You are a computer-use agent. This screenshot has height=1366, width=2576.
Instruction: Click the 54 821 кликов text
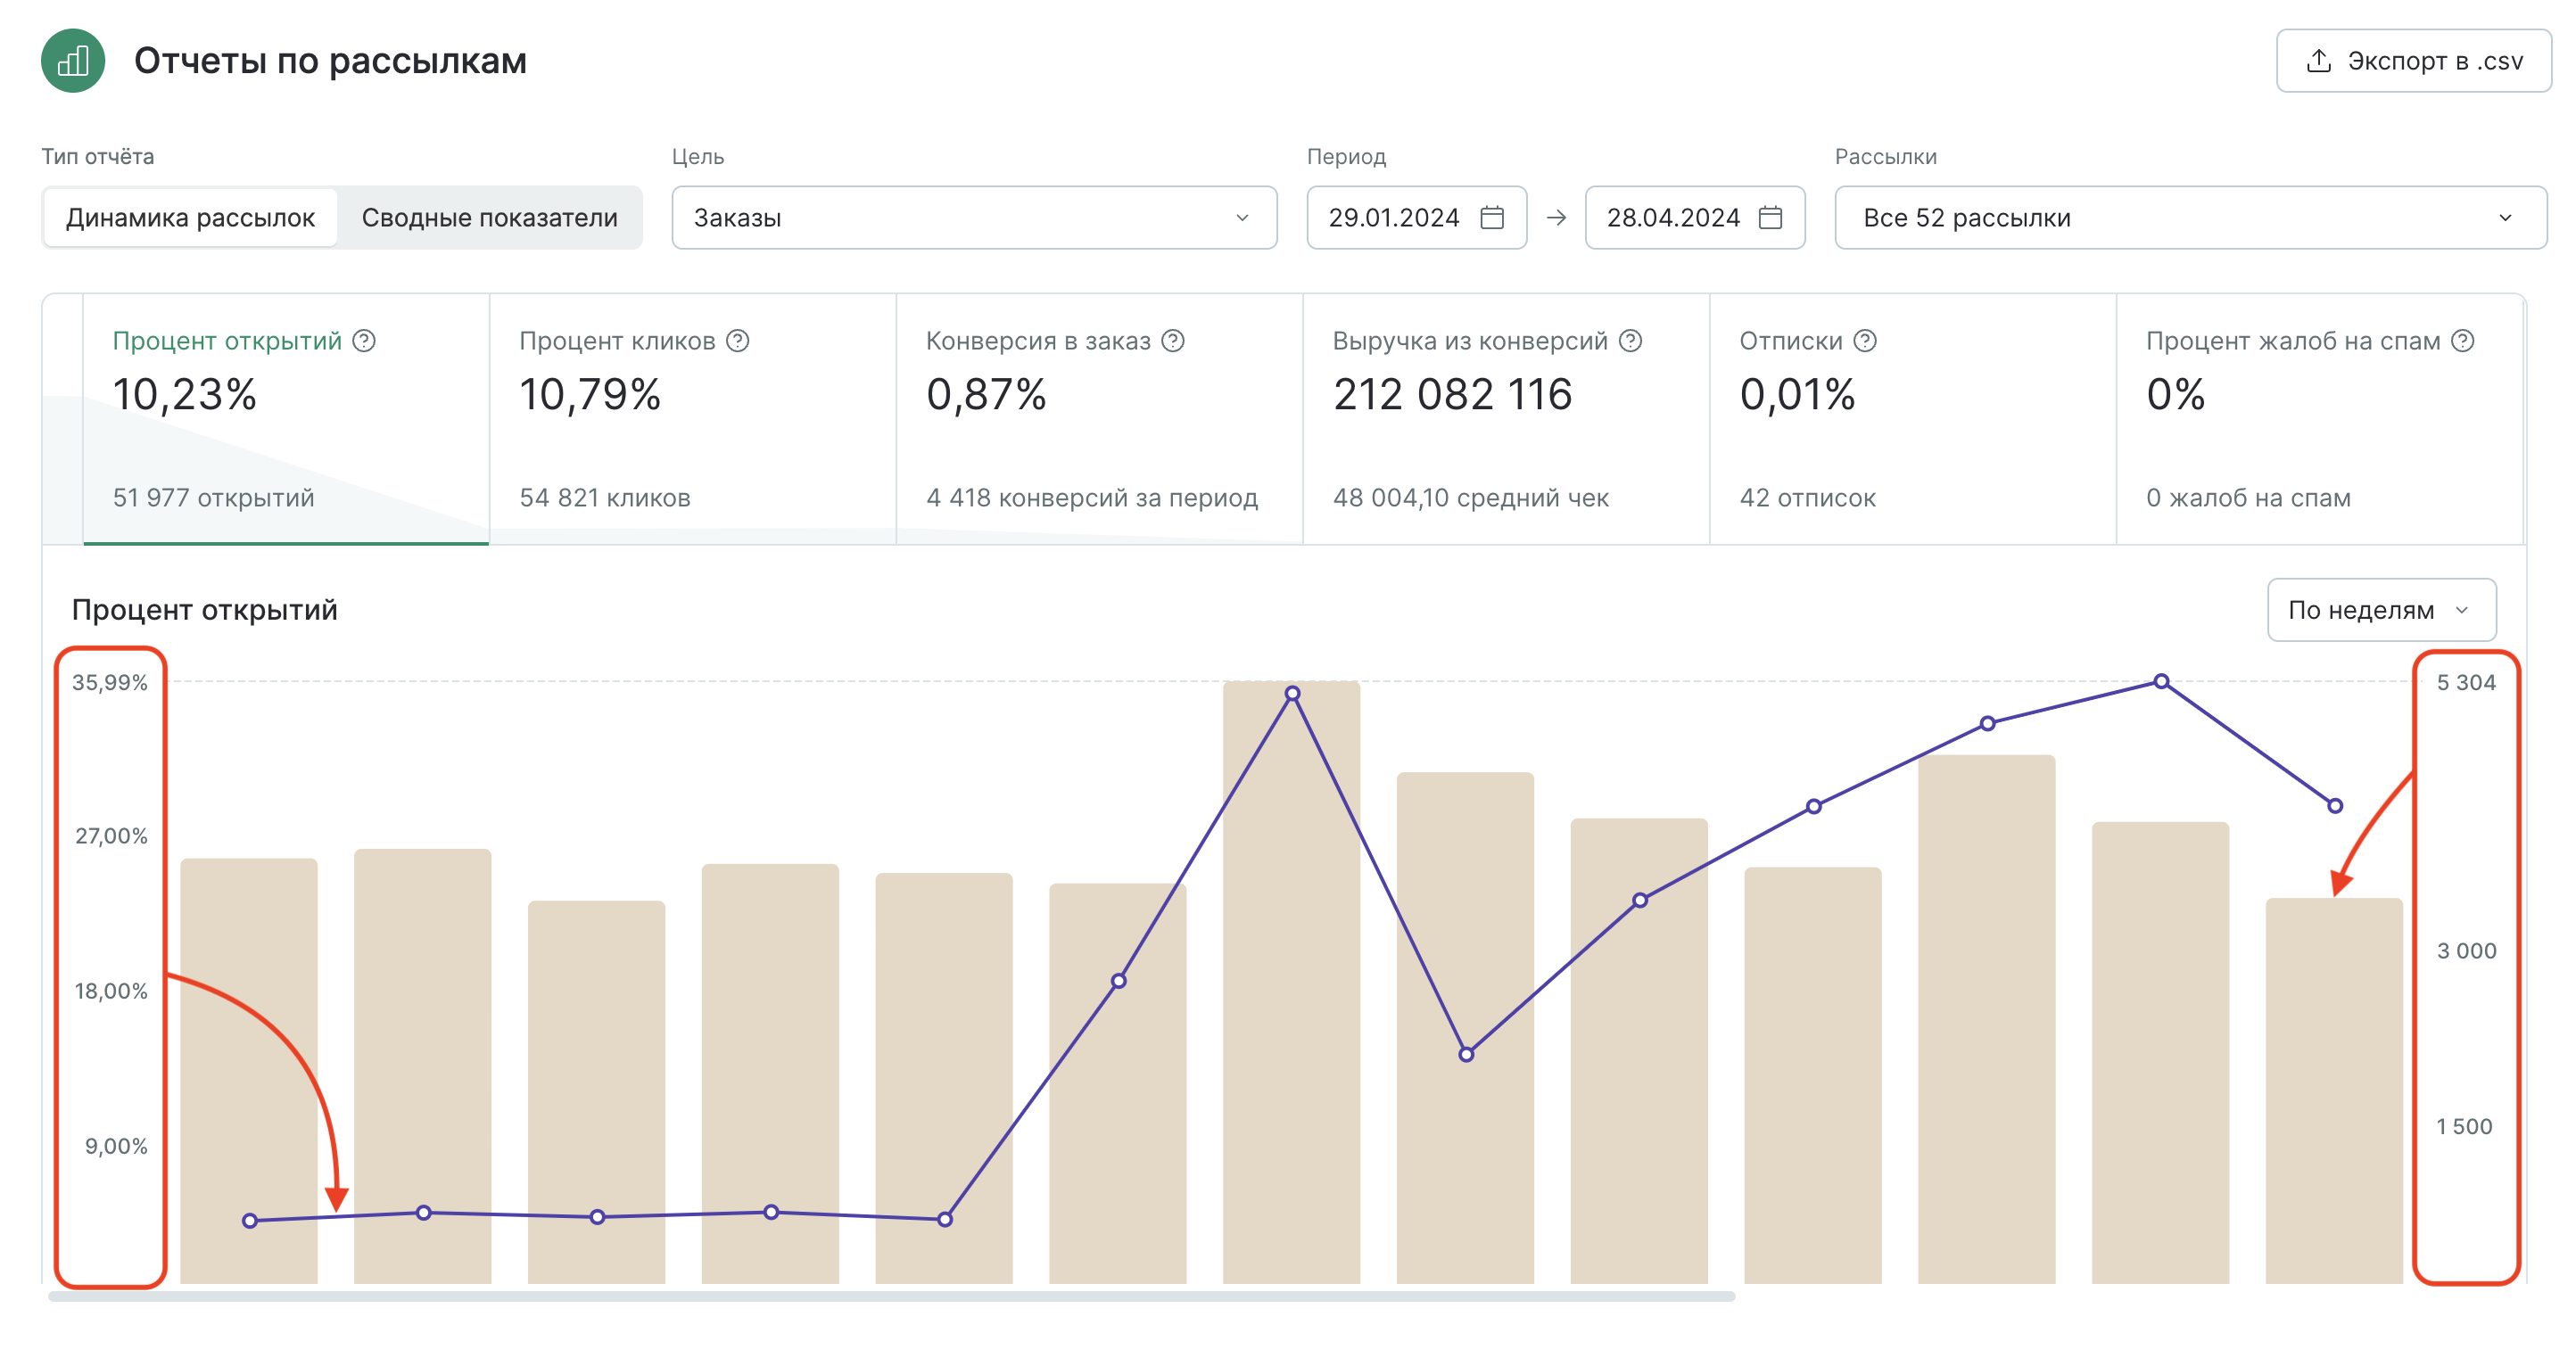click(x=605, y=498)
